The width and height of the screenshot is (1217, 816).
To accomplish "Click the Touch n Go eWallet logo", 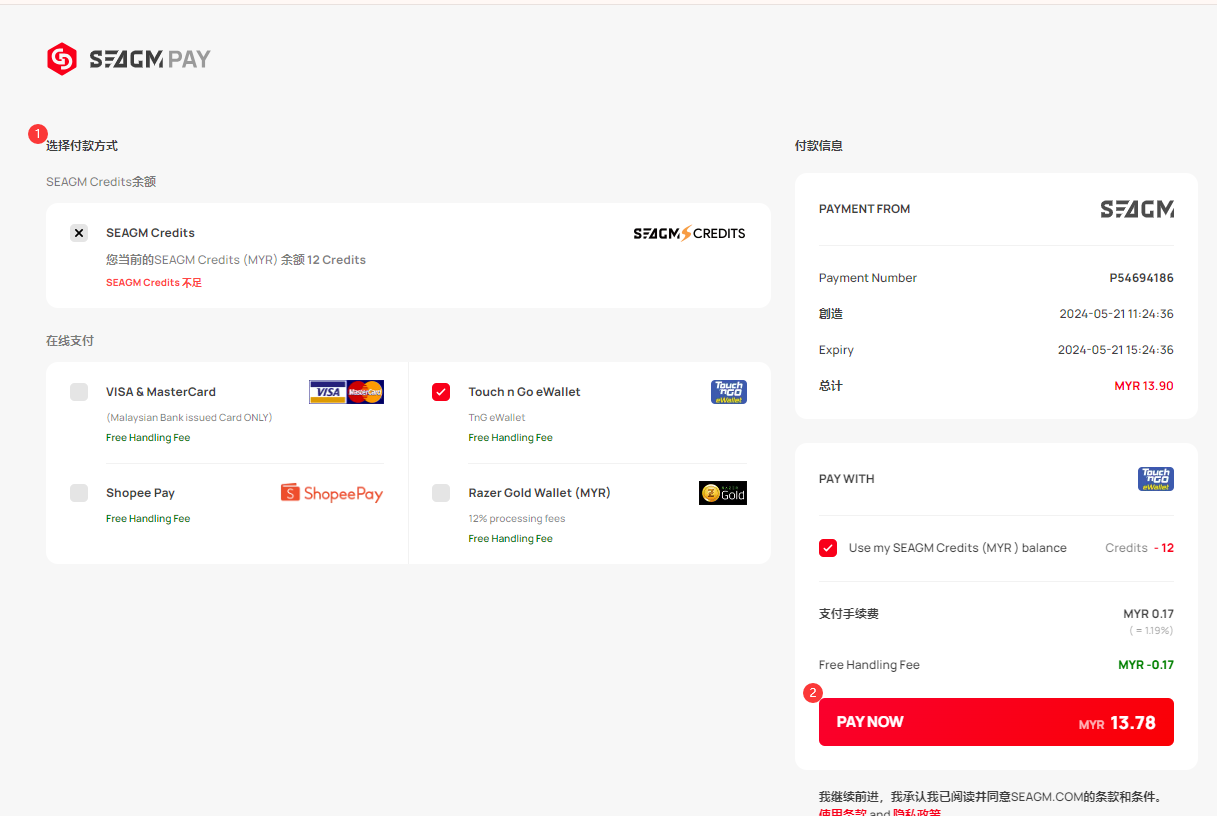I will (728, 392).
